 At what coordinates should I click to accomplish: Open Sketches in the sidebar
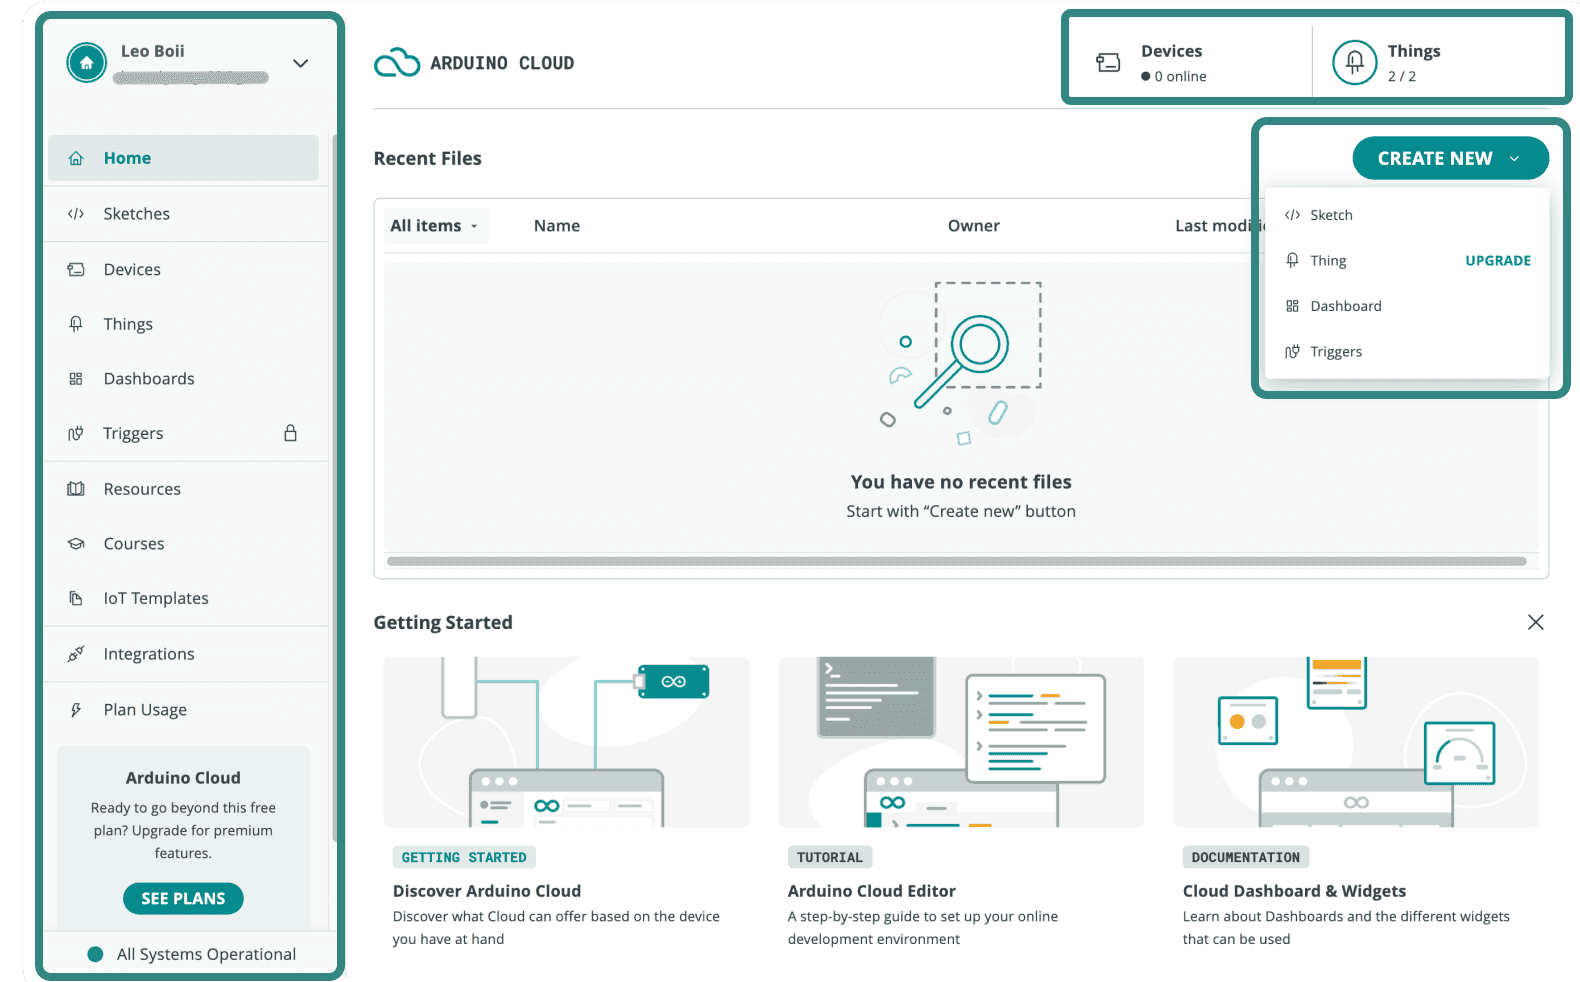click(x=137, y=214)
